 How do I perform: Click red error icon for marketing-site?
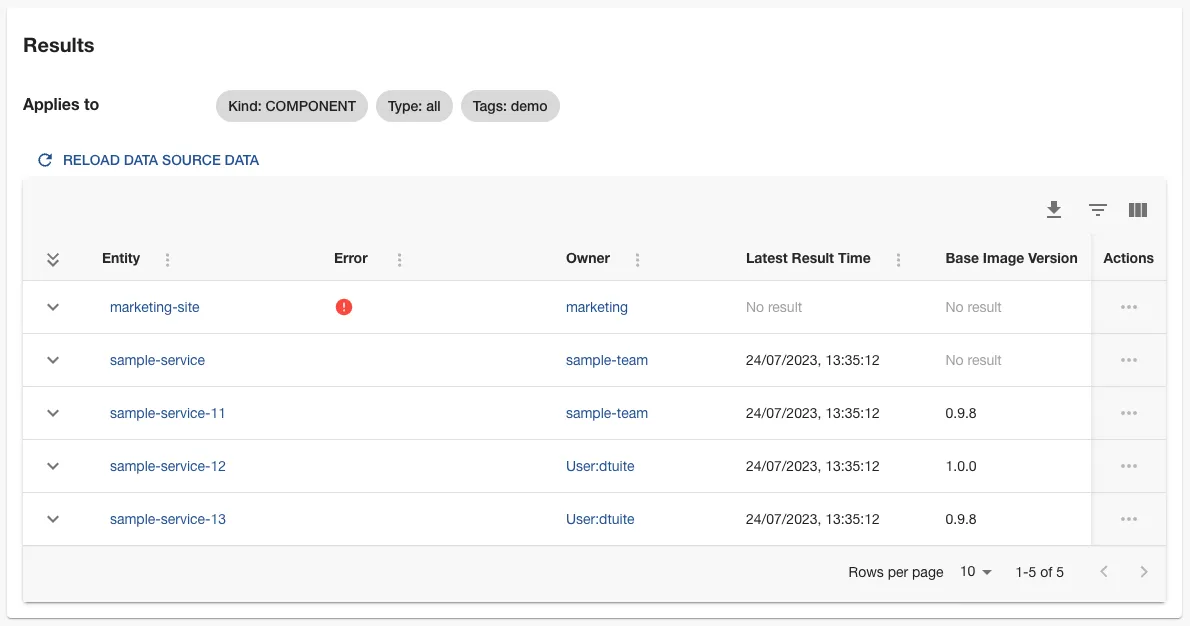(344, 307)
